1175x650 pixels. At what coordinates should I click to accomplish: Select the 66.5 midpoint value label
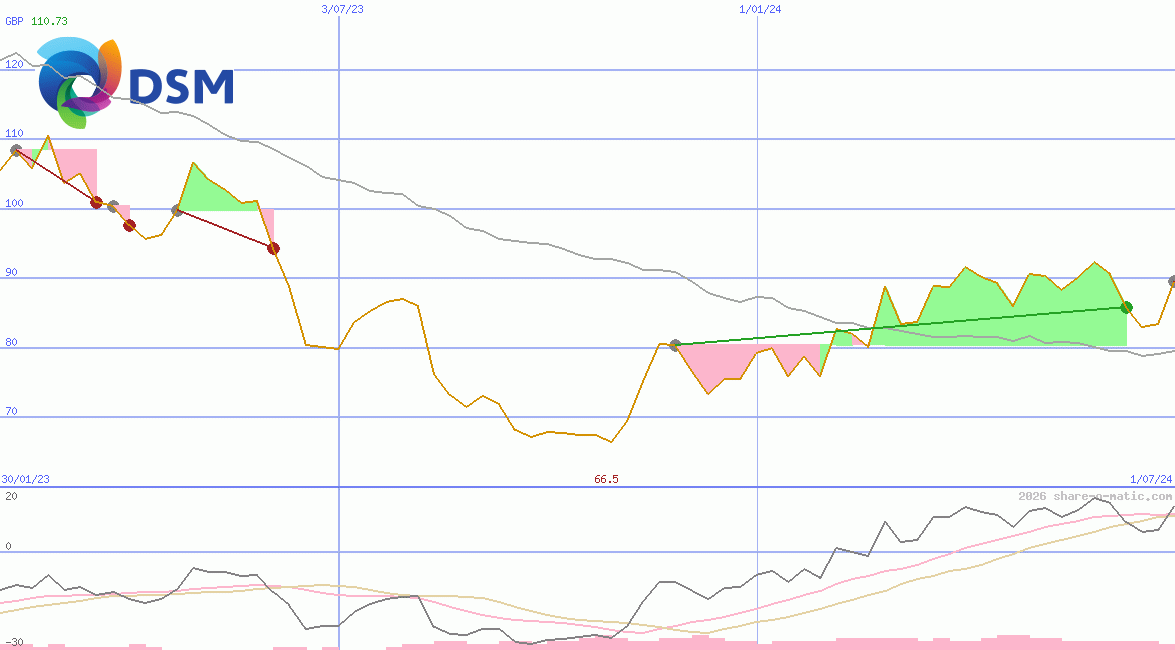[605, 479]
